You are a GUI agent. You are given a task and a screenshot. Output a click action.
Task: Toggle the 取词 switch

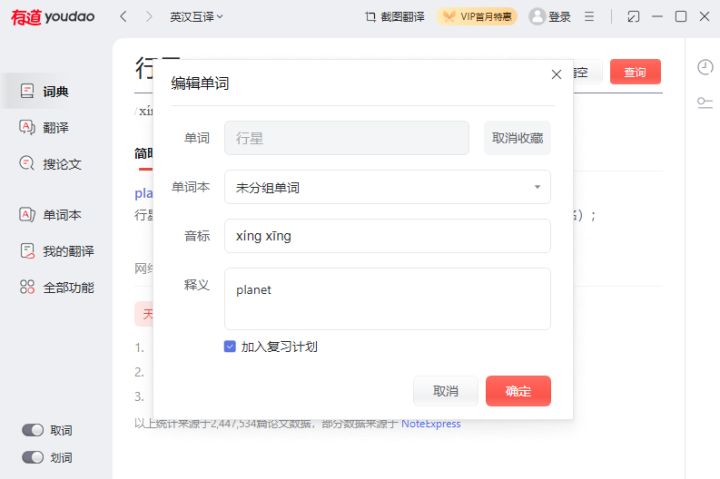[x=33, y=430]
